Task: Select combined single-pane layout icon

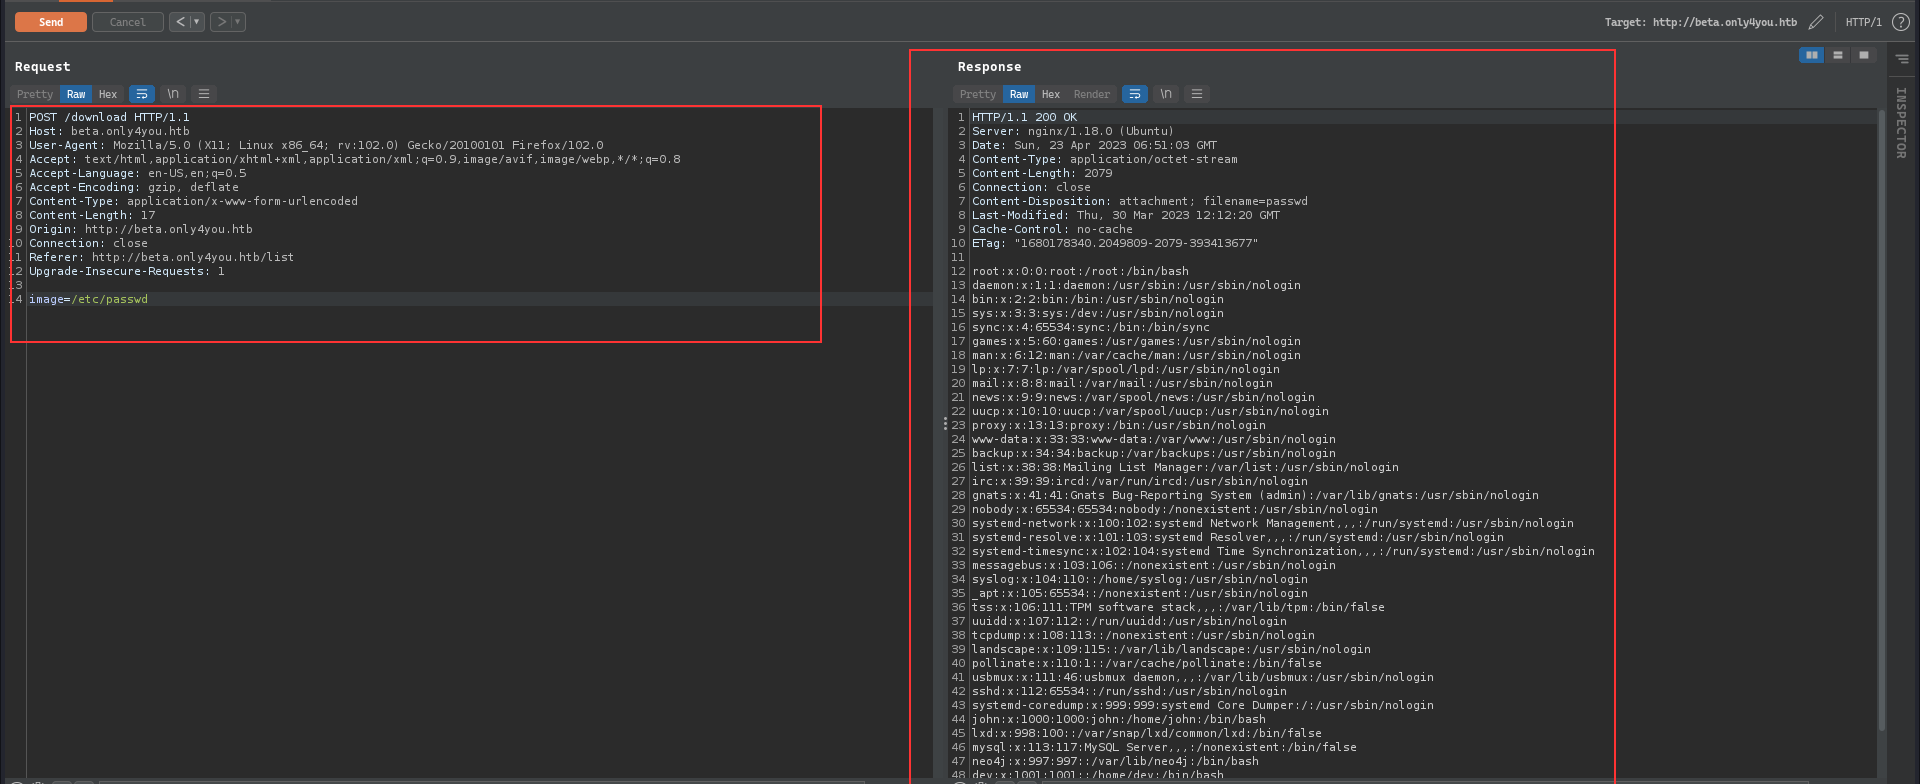Action: (x=1864, y=55)
